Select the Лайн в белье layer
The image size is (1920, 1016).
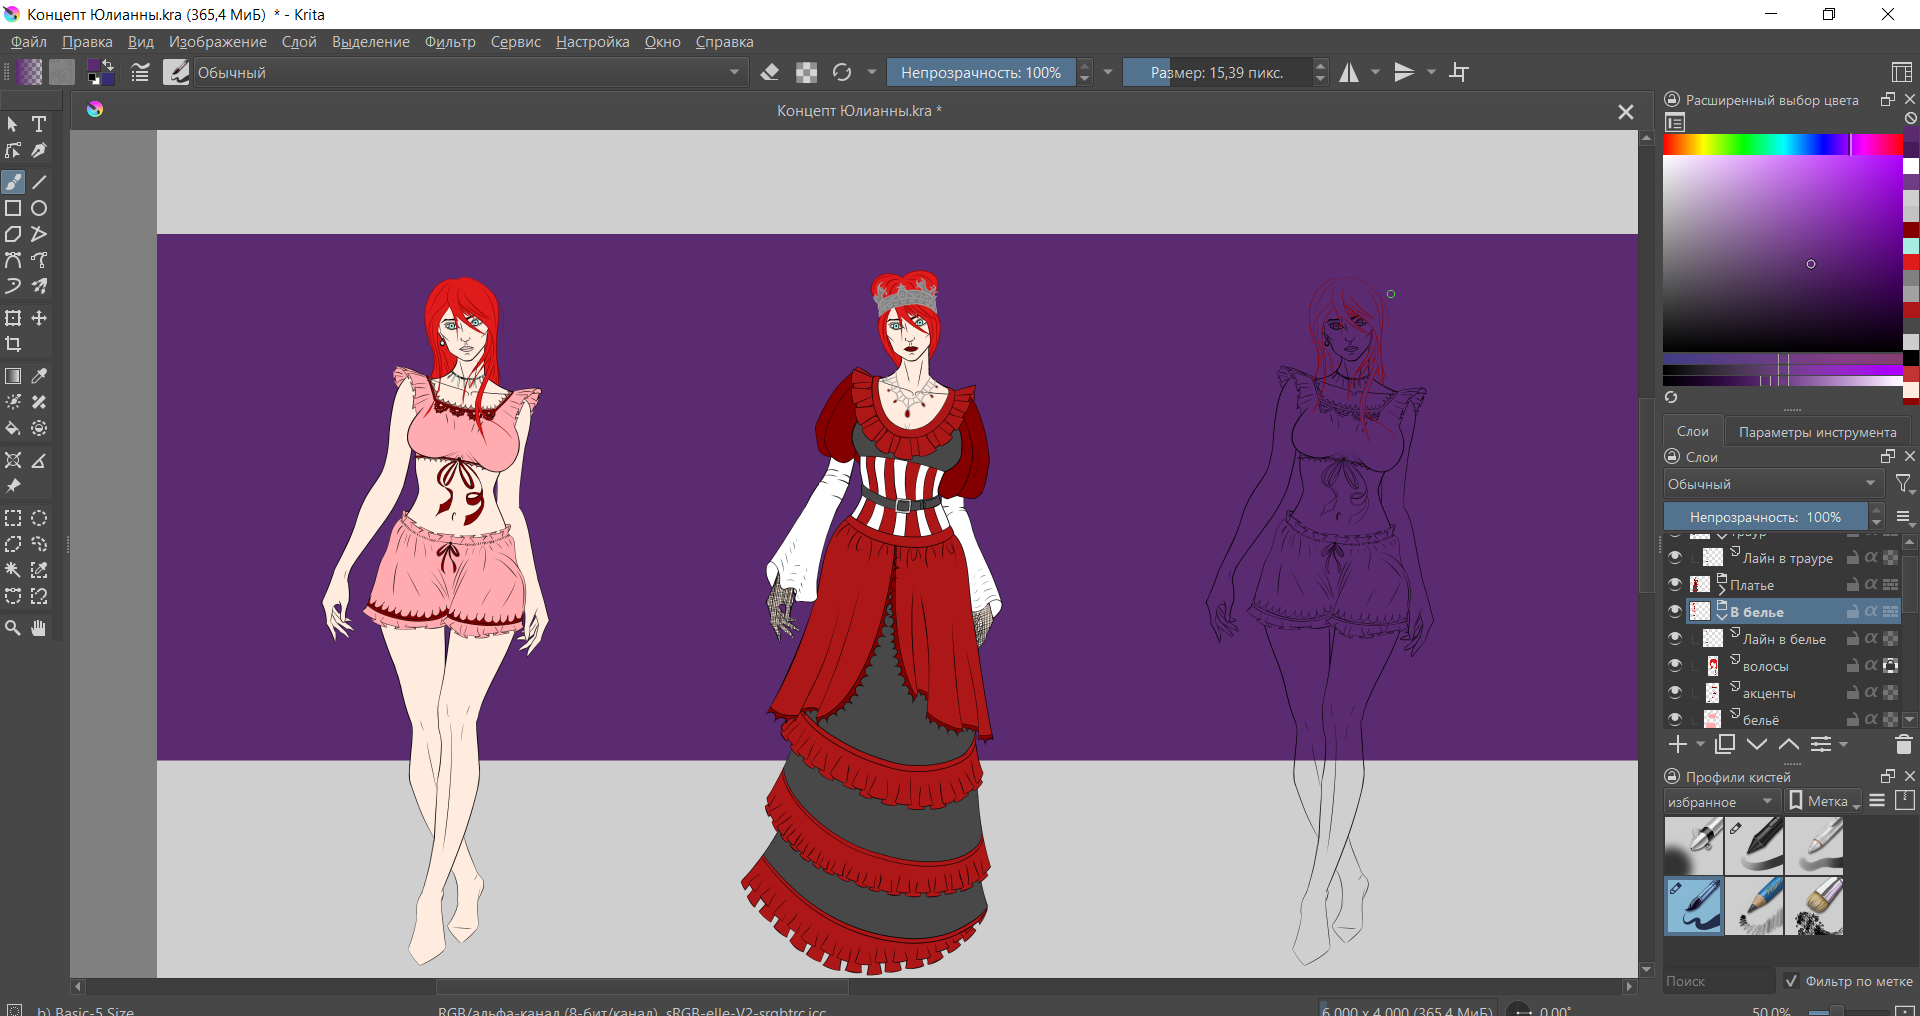(1783, 639)
